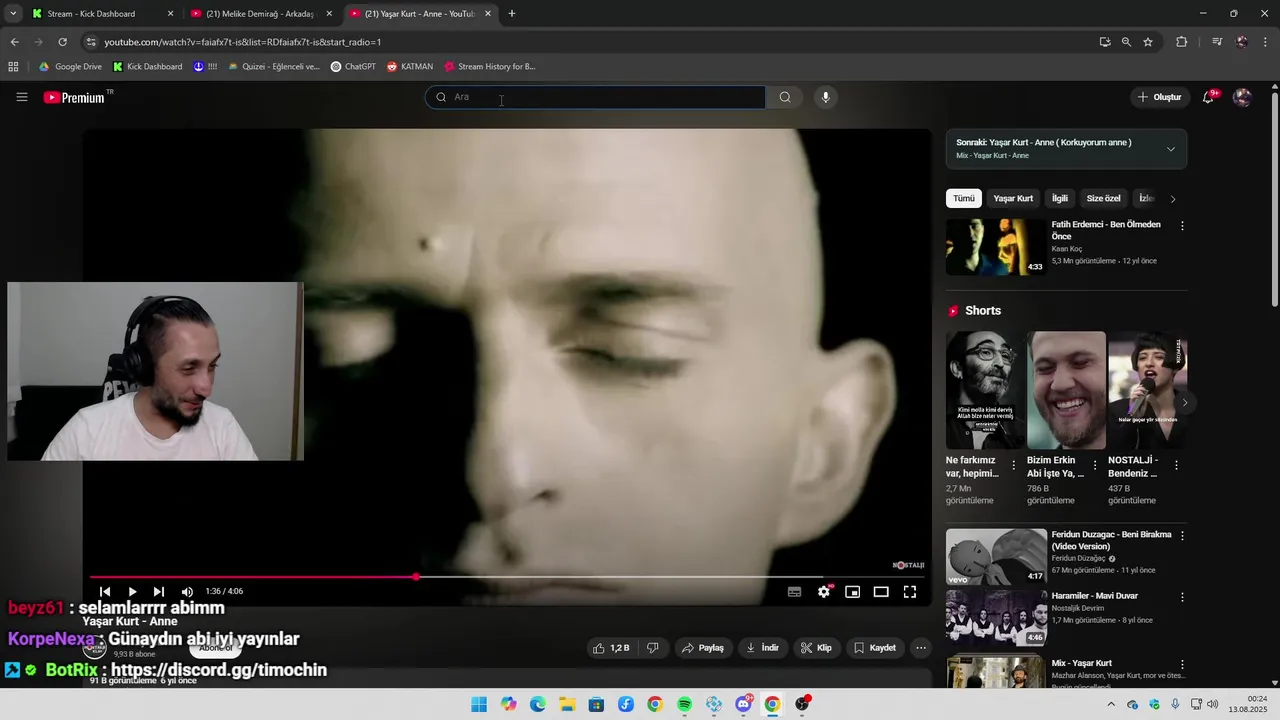Open more actions ellipsis below video
This screenshot has width=1280, height=720.
click(x=921, y=648)
